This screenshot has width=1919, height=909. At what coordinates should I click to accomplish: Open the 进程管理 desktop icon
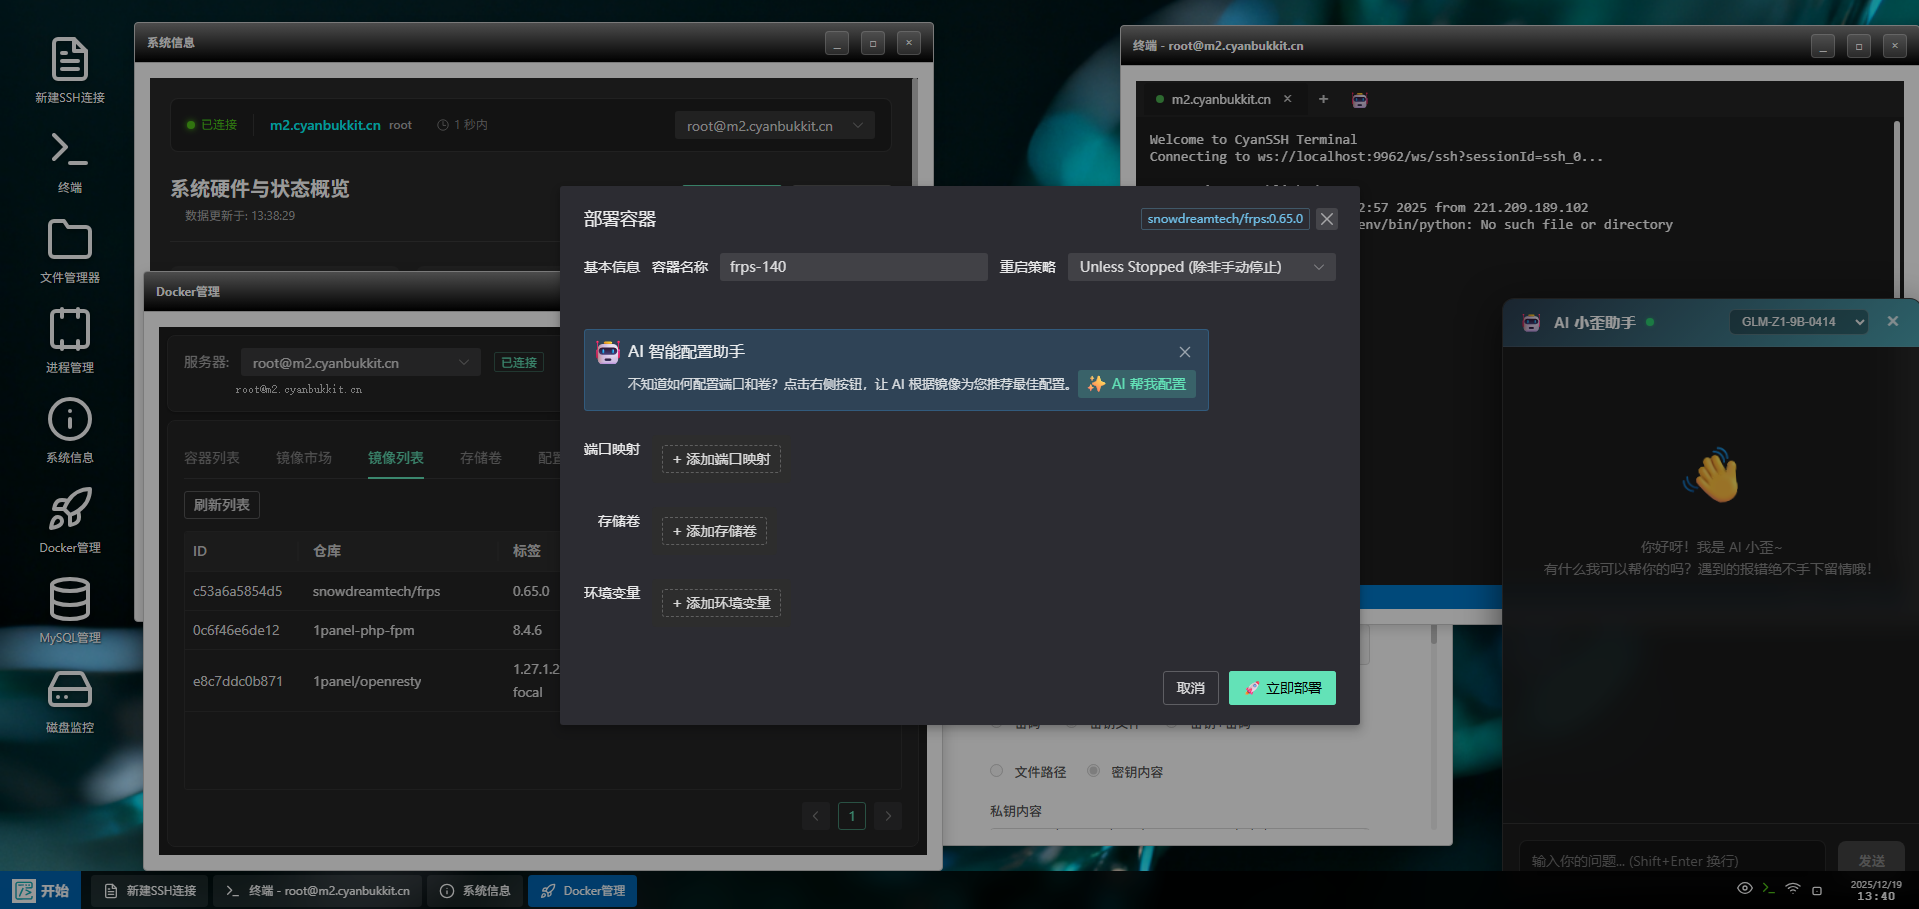point(69,341)
